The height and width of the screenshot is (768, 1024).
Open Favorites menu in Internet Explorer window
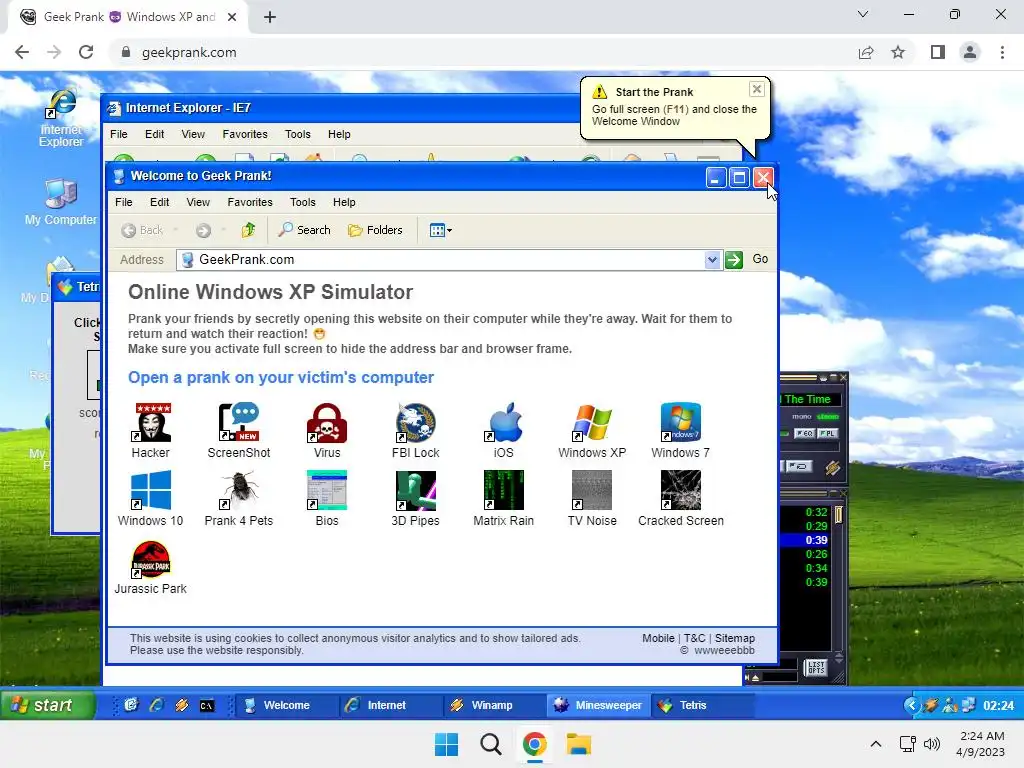[x=245, y=135]
